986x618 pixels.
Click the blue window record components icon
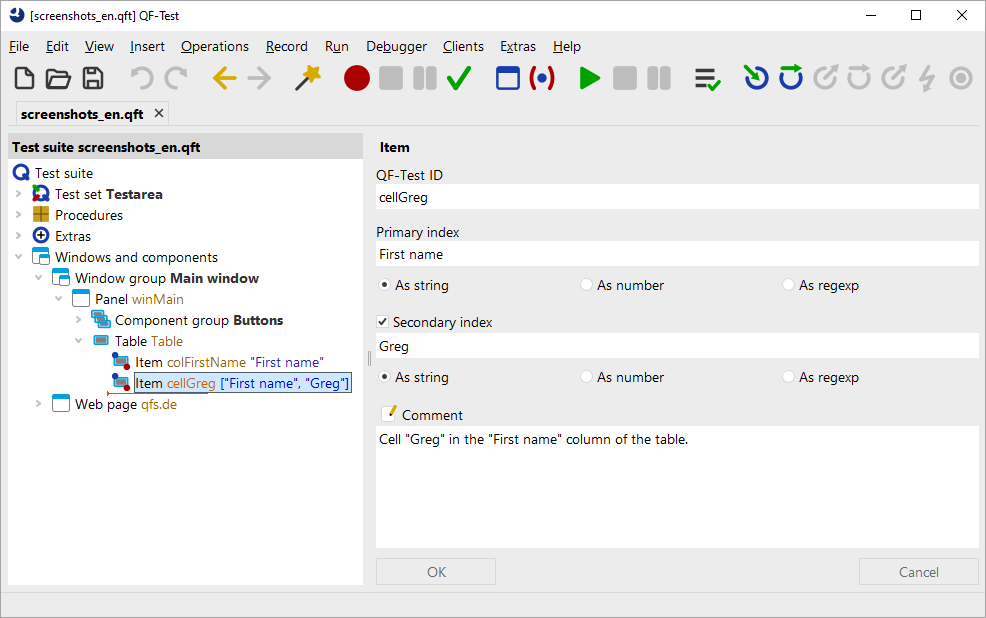pyautogui.click(x=507, y=79)
